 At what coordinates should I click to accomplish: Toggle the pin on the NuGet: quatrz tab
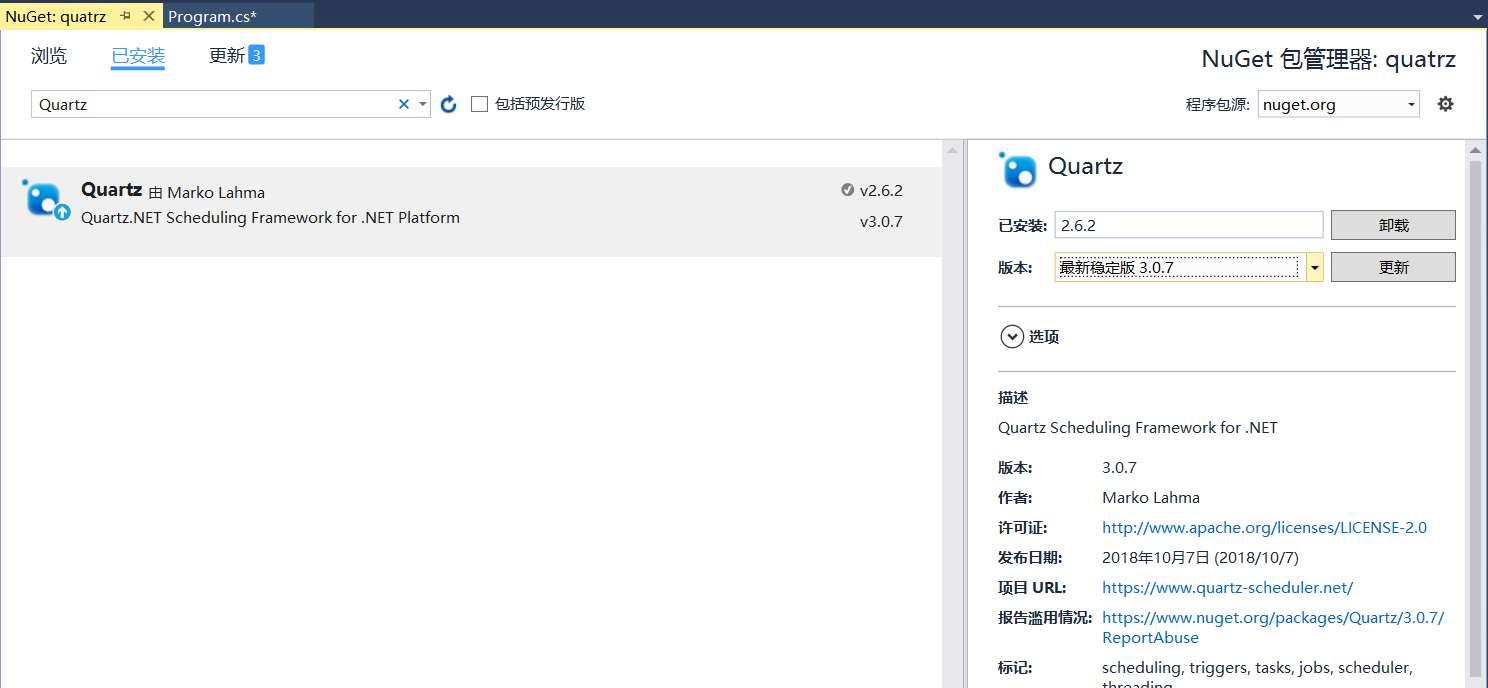127,16
